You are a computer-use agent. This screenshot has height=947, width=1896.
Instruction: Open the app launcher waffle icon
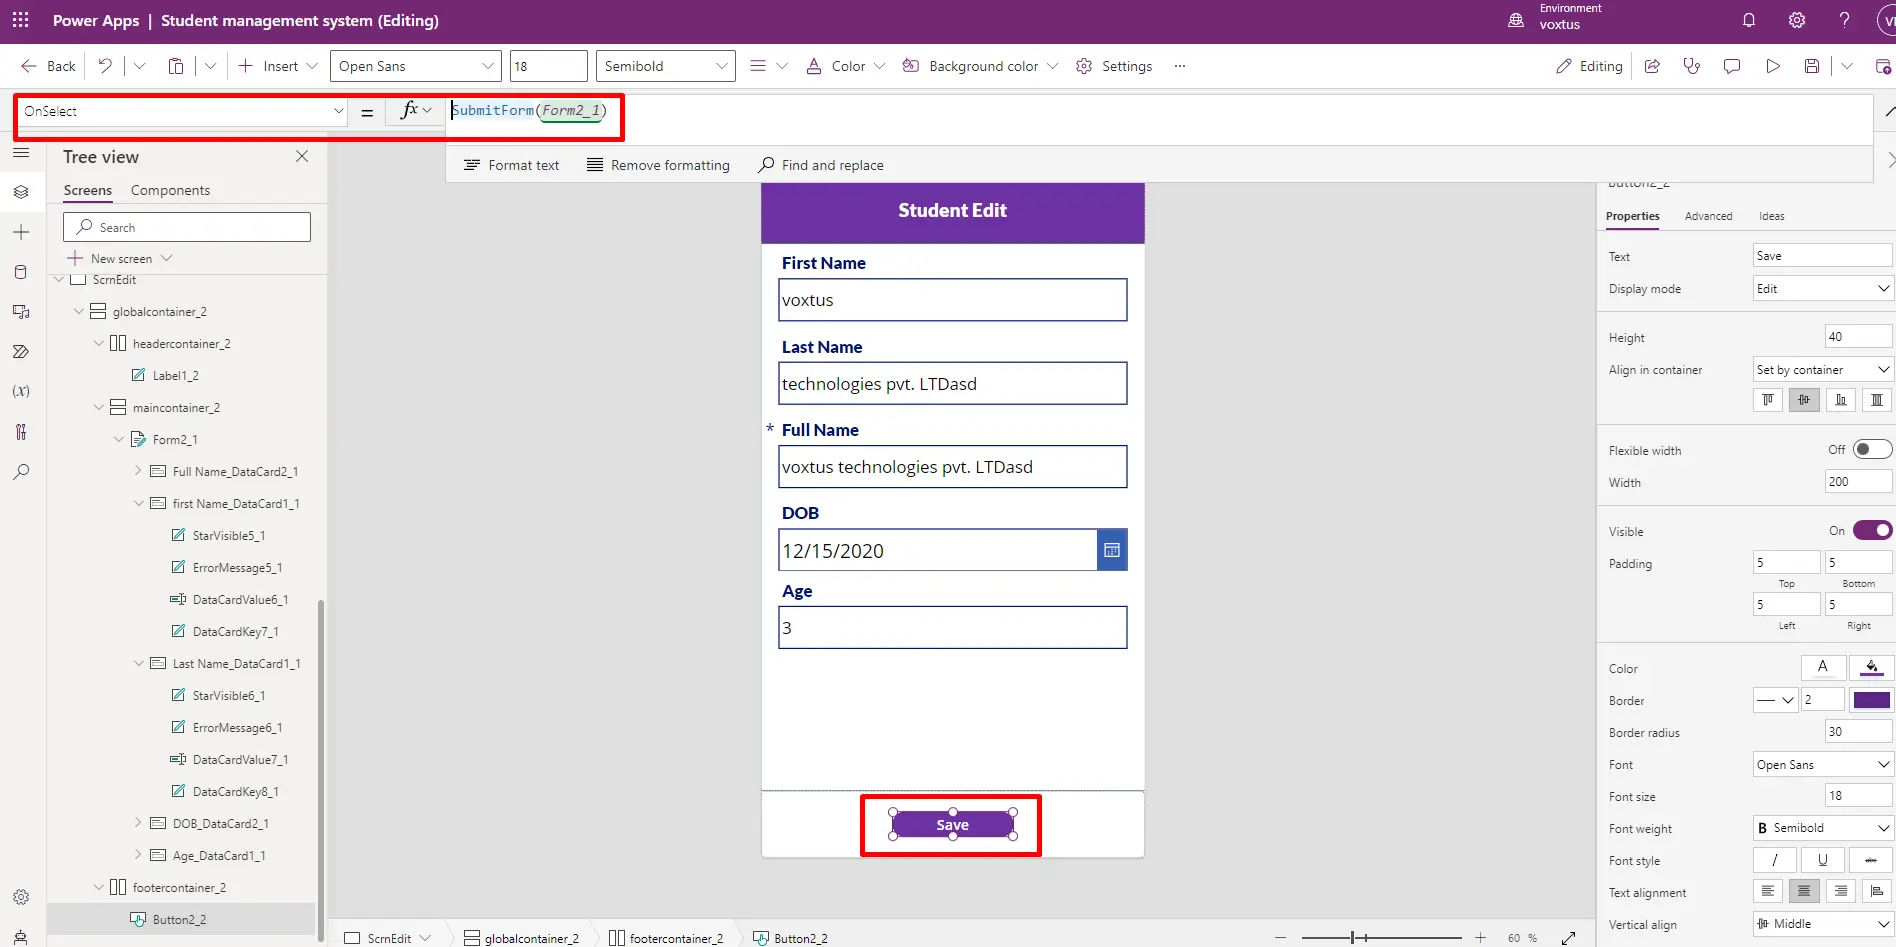pyautogui.click(x=20, y=20)
